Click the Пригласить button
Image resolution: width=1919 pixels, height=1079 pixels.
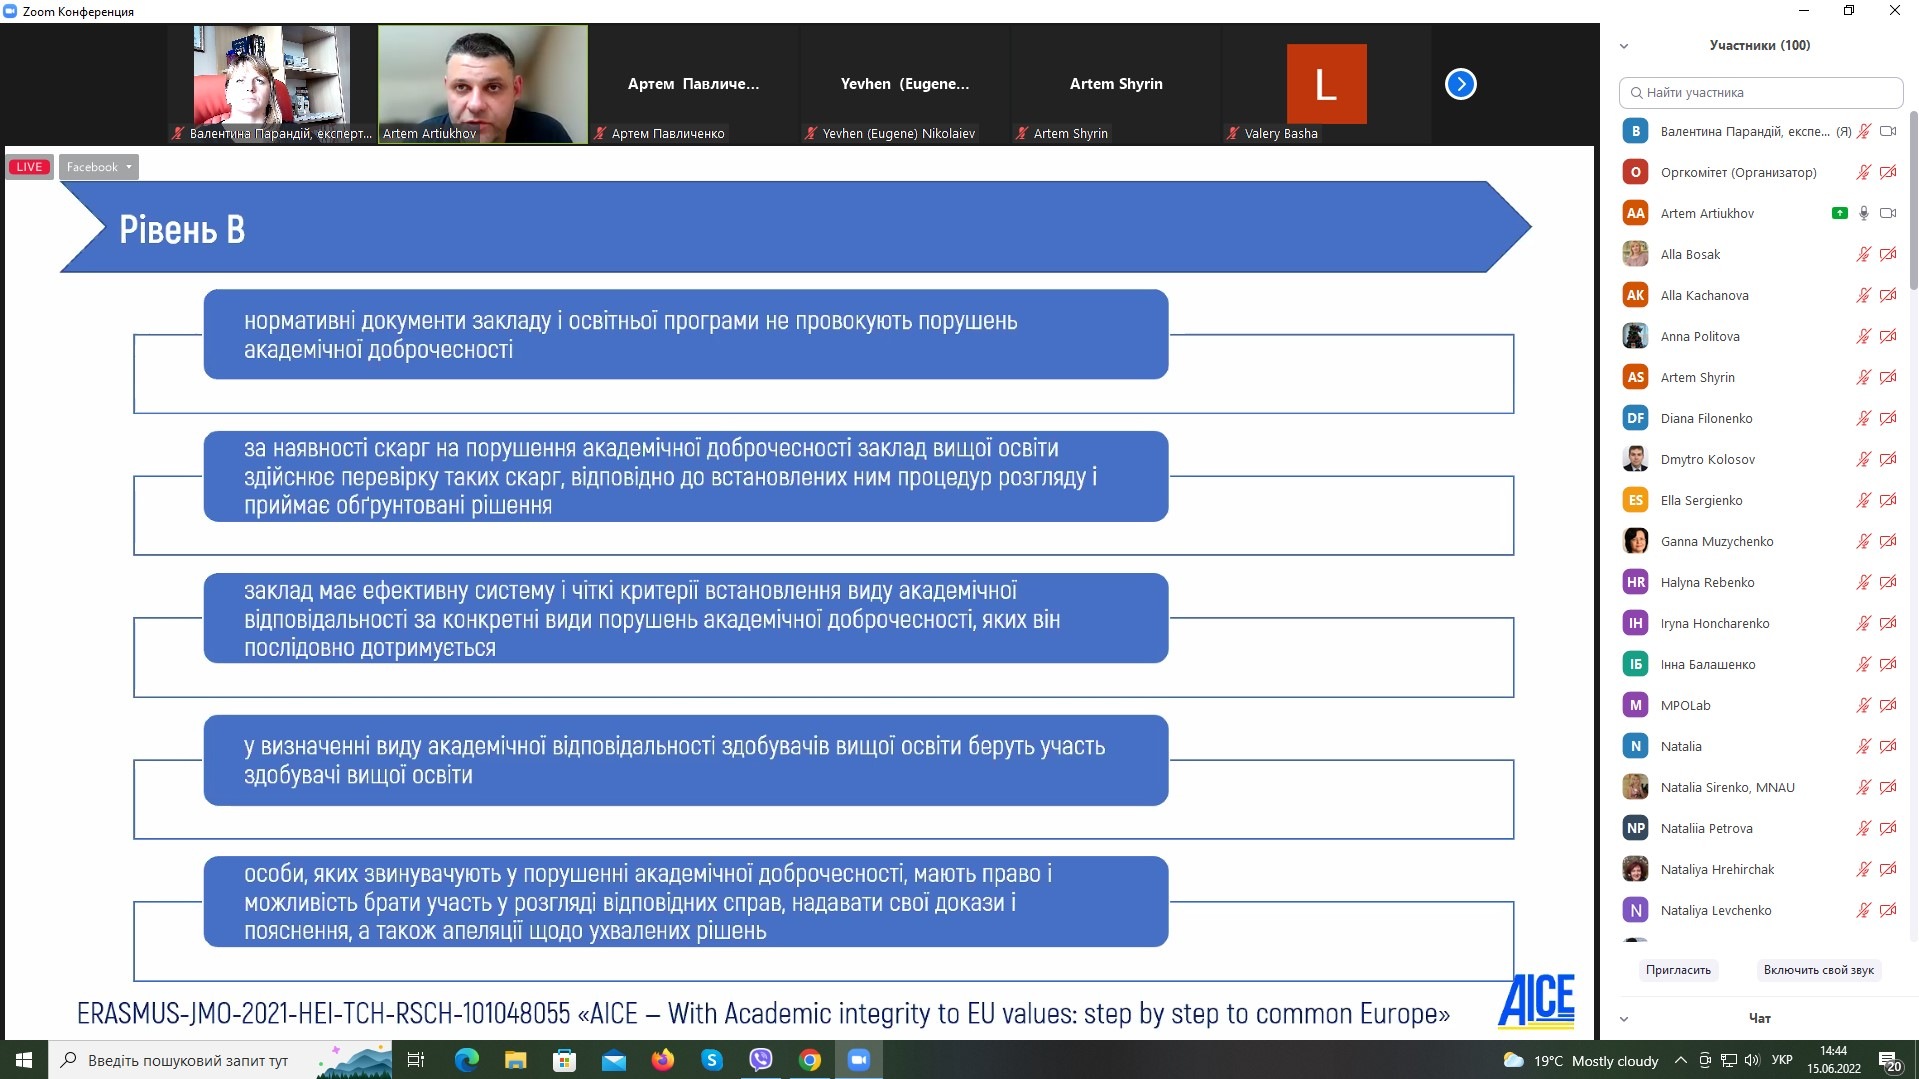(1678, 970)
